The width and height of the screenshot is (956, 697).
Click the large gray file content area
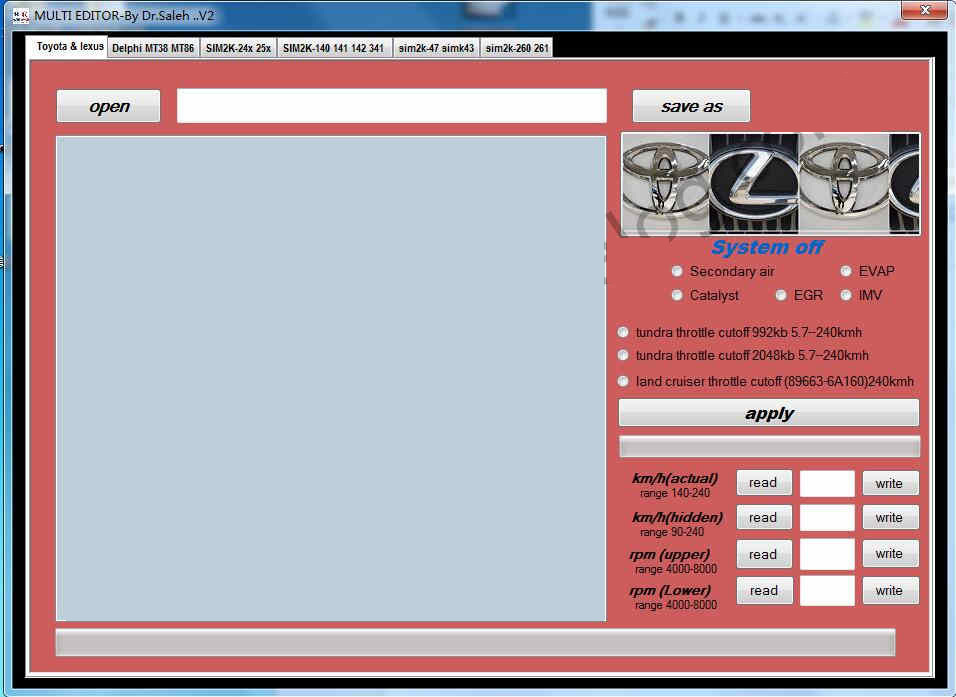click(x=331, y=379)
